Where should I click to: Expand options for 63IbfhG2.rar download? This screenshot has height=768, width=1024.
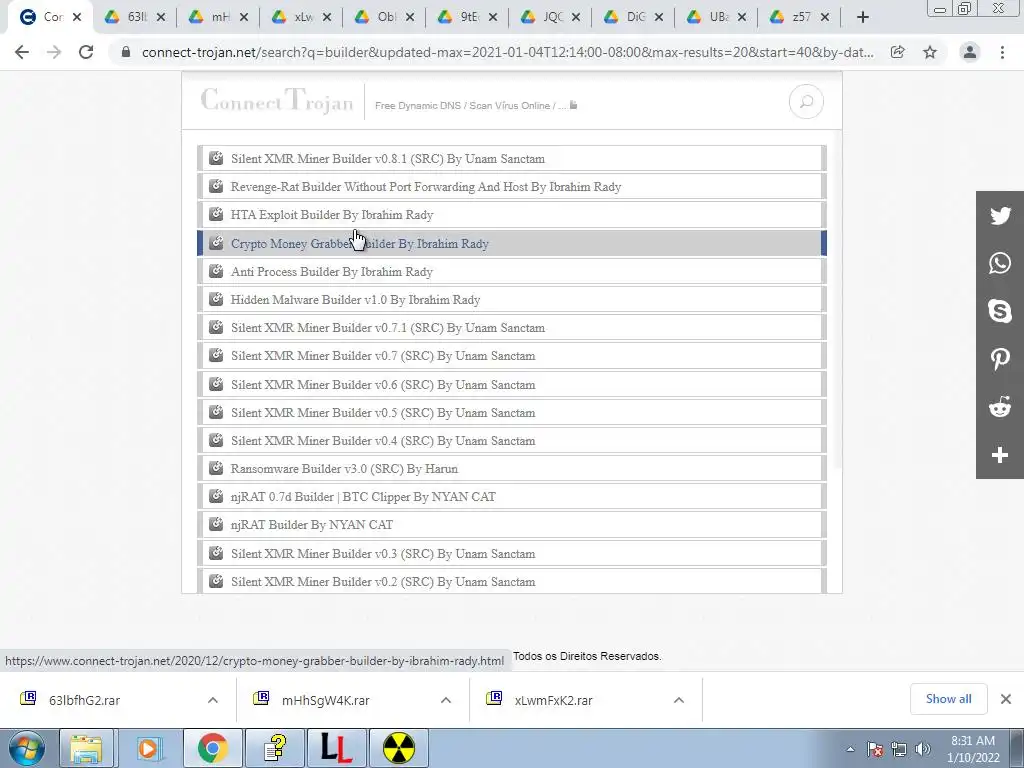213,700
